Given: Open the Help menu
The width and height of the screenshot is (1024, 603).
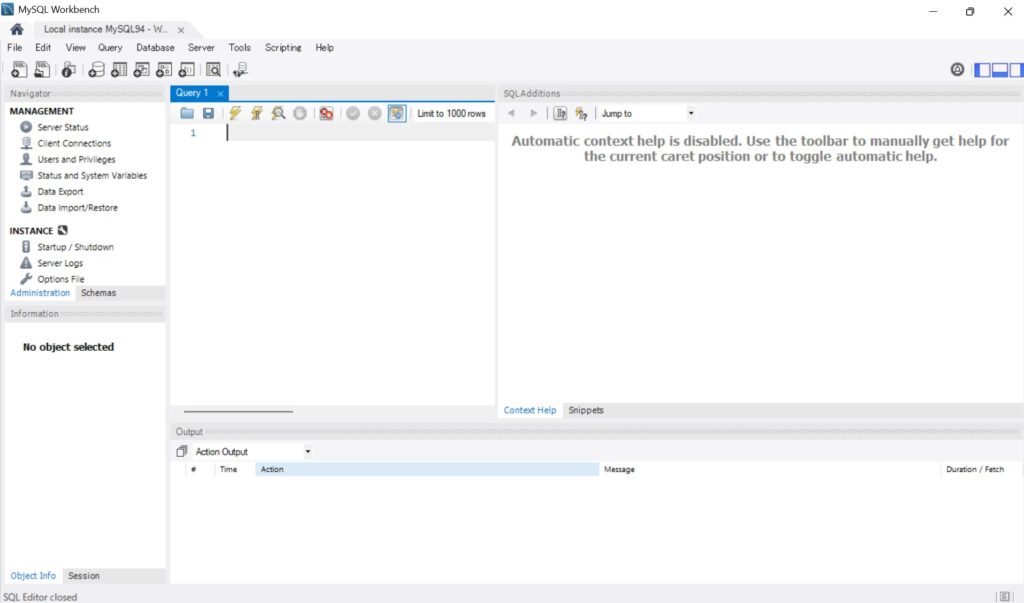Looking at the screenshot, I should (324, 48).
